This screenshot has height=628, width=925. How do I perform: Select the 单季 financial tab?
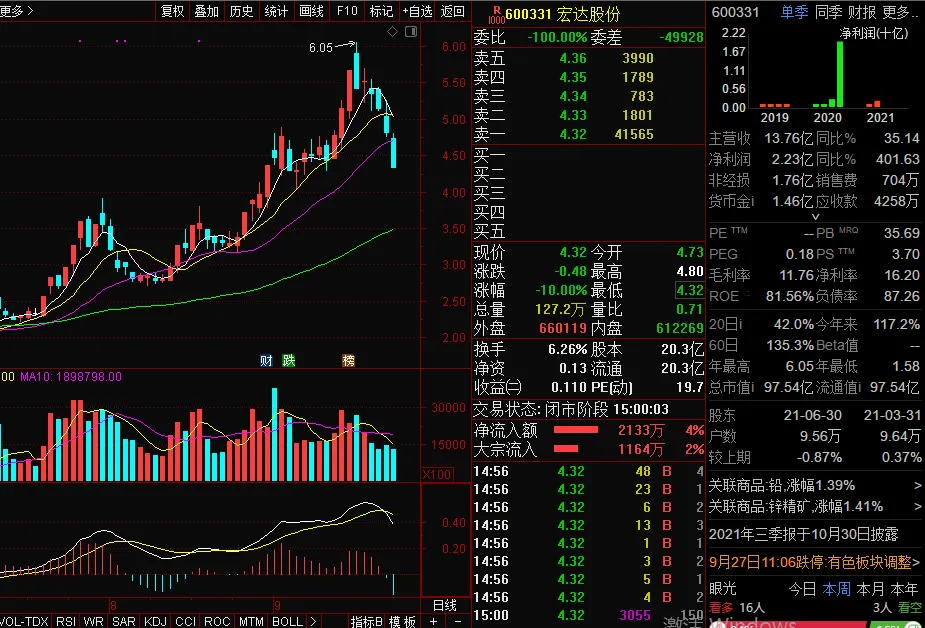point(794,12)
